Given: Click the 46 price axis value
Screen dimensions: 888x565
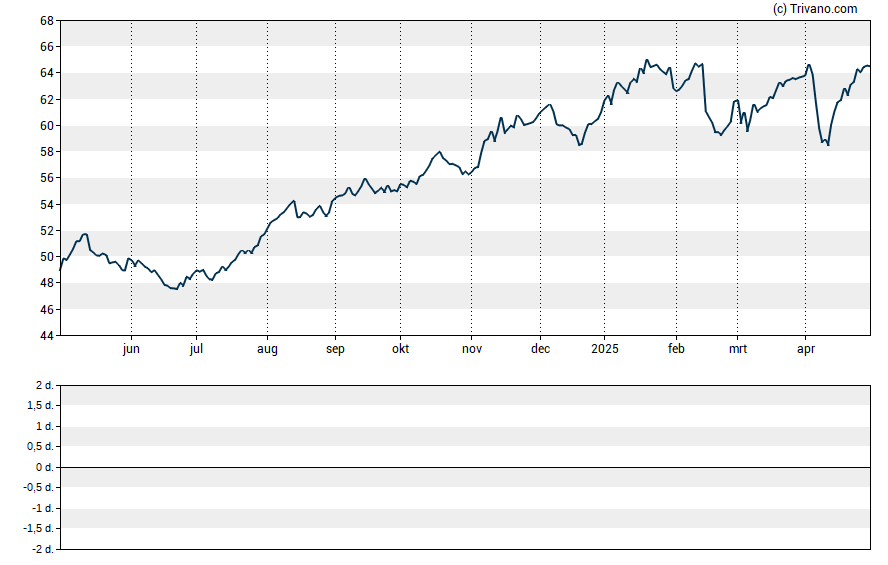Looking at the screenshot, I should [x=46, y=309].
